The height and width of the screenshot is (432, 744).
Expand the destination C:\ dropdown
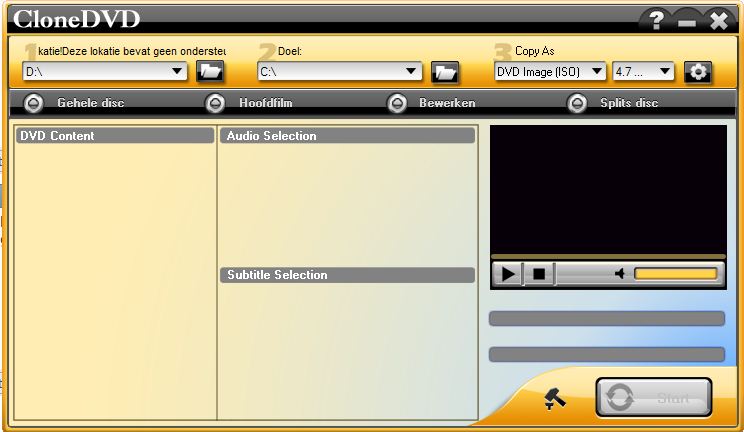(411, 71)
